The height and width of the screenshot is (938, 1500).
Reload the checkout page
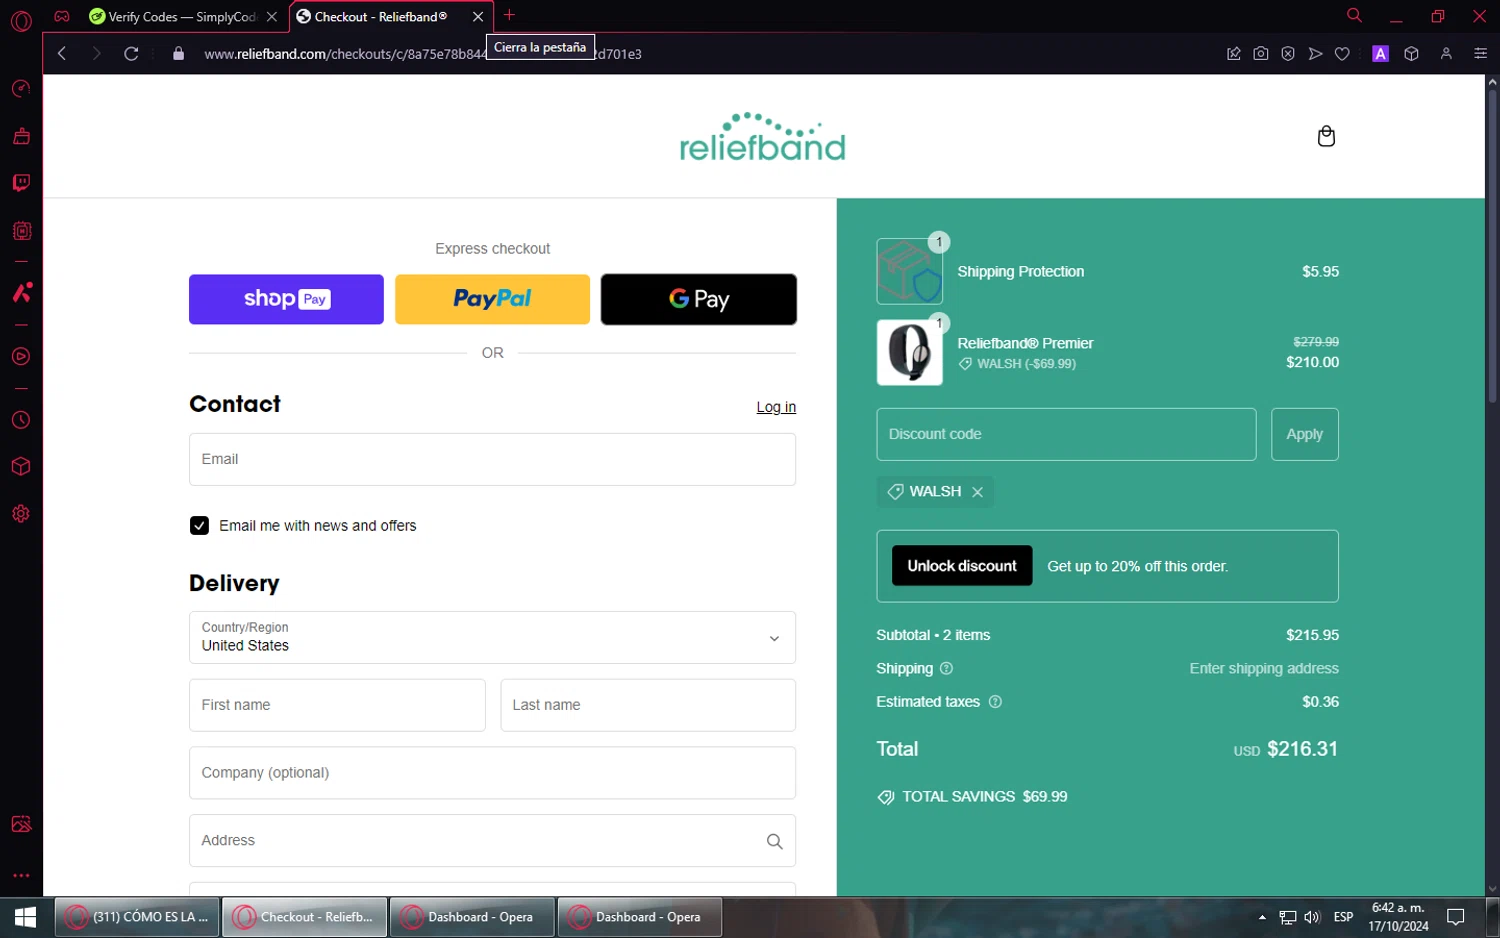(131, 54)
